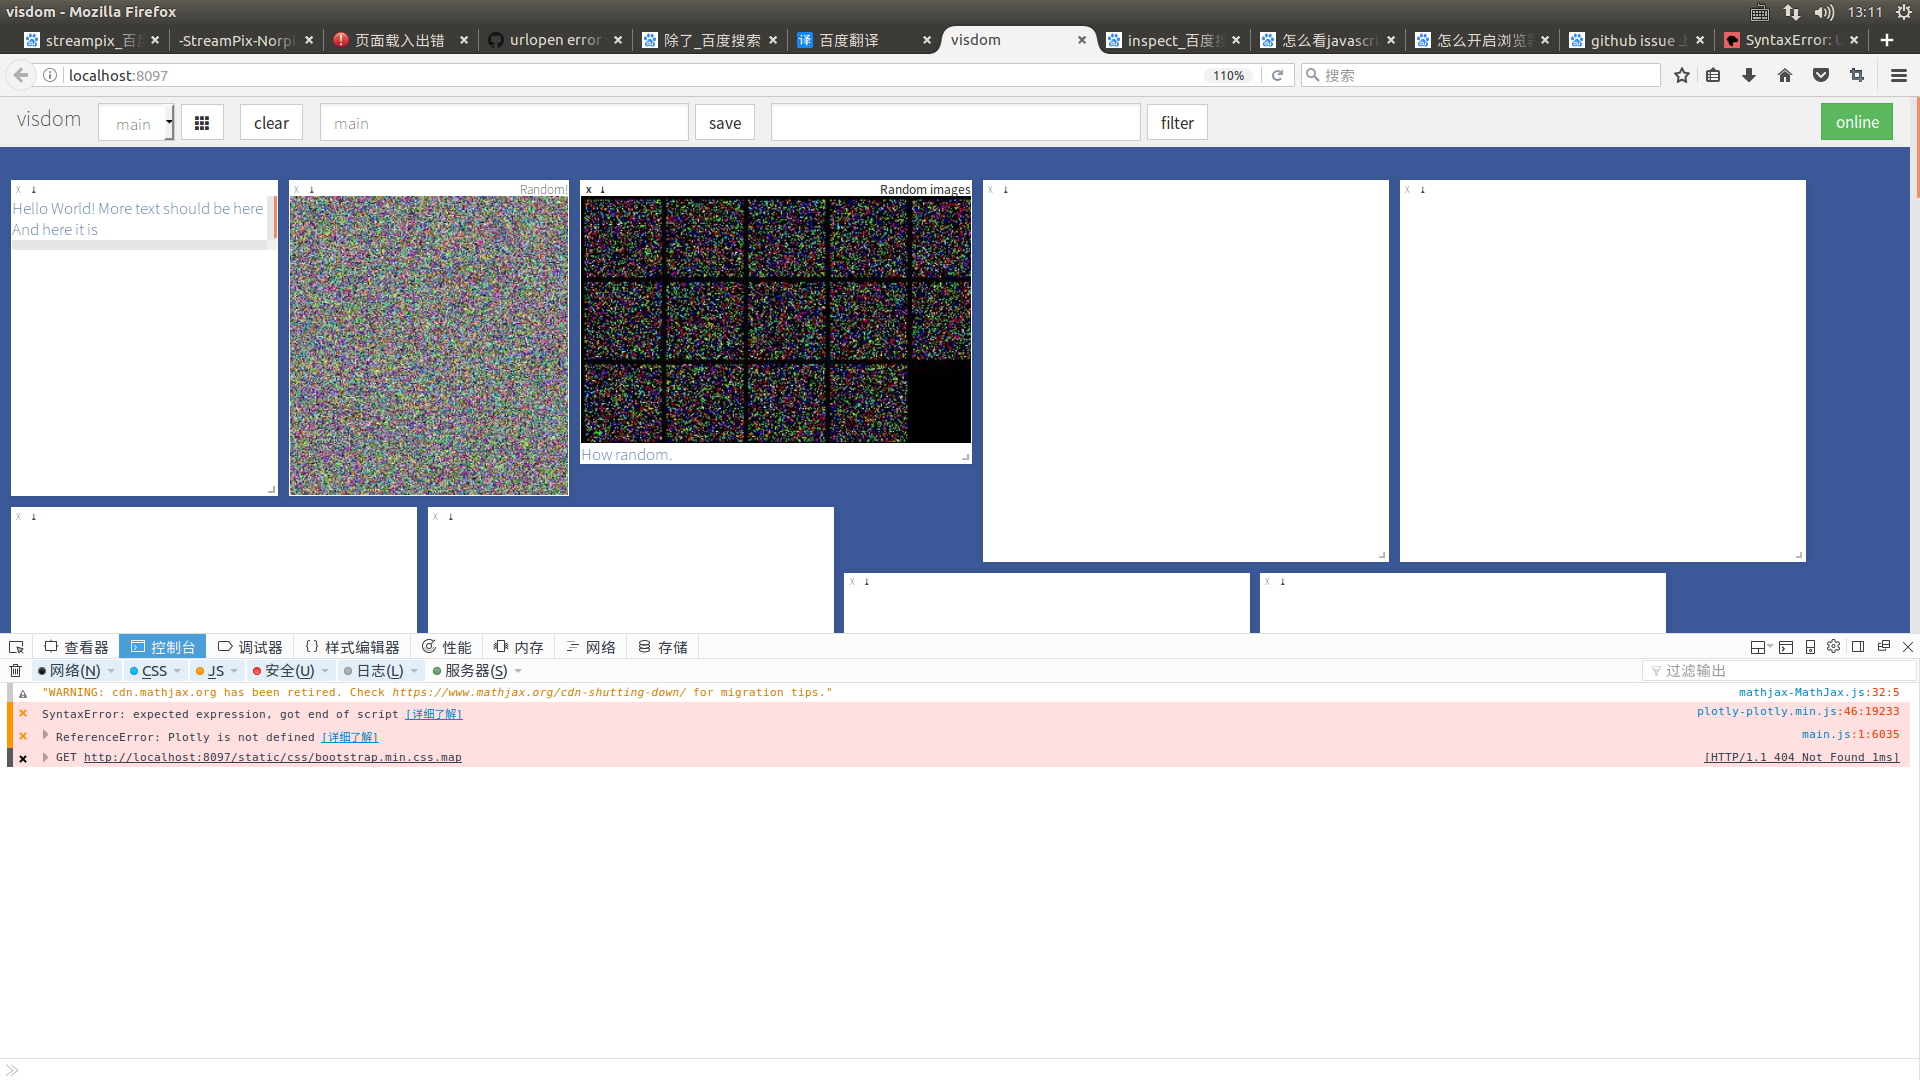Open developer tools settings gear

1834,647
